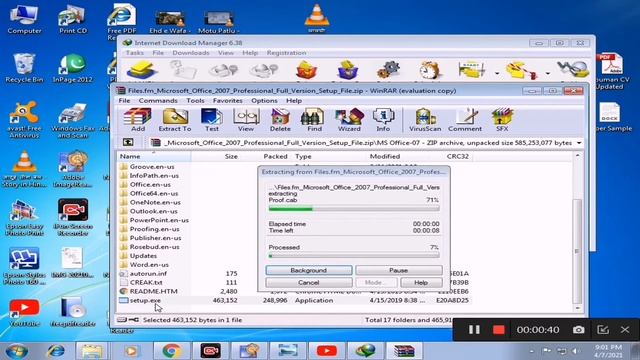Open the Favorites menu
Viewport: 640px width, 360px height.
[227, 100]
